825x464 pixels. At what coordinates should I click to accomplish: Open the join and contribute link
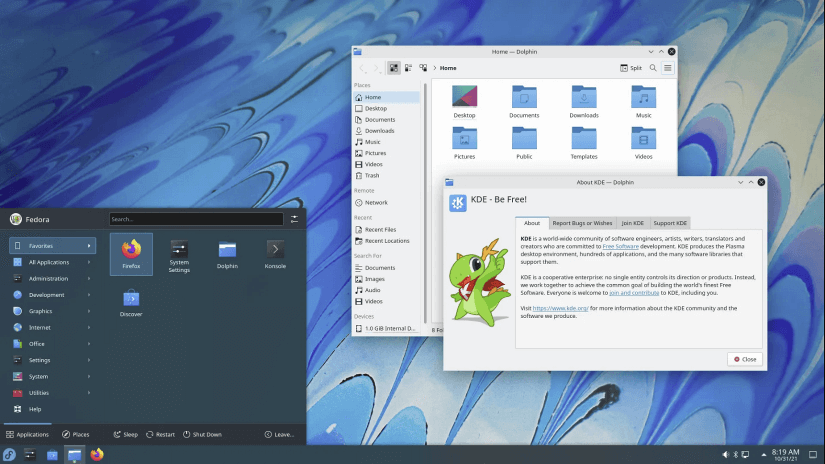634,292
